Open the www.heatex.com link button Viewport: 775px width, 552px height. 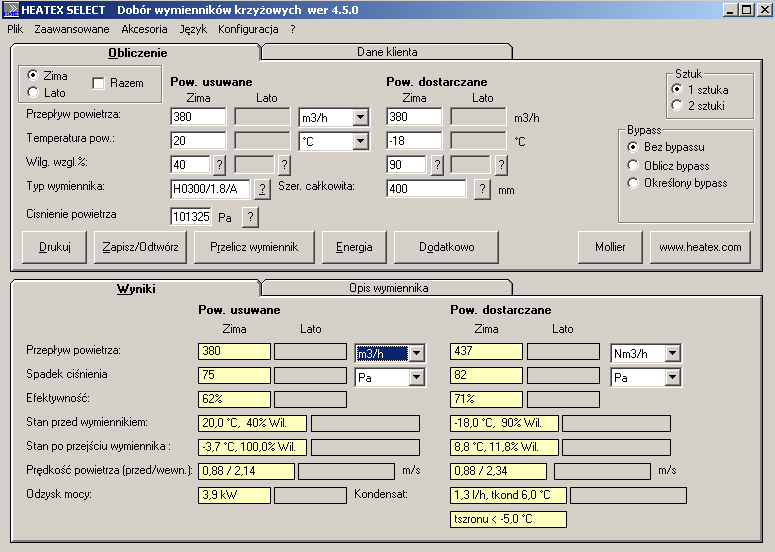tap(700, 247)
